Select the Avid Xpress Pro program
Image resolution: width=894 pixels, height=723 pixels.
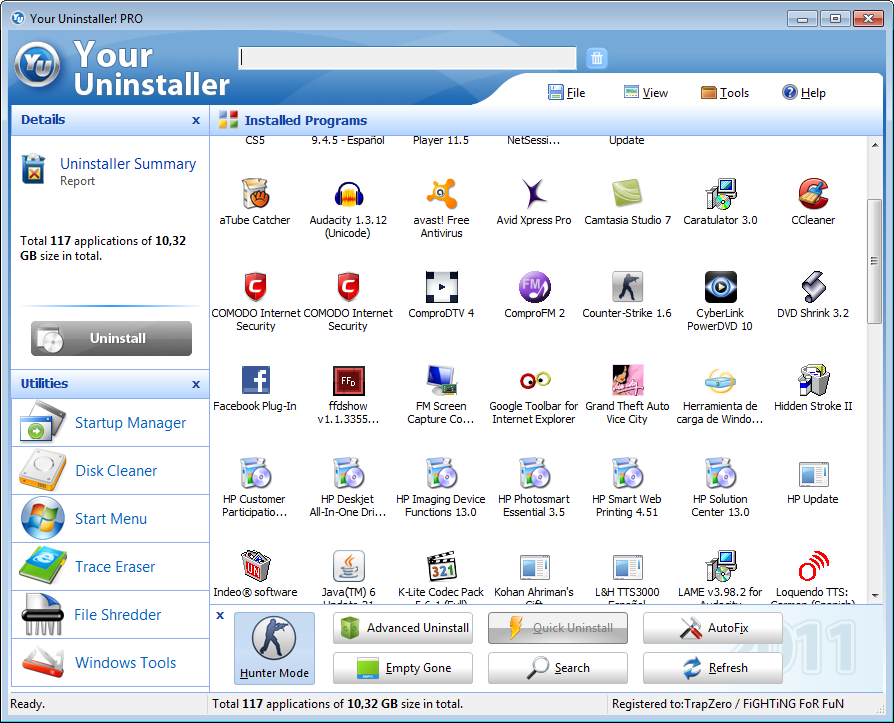click(534, 193)
